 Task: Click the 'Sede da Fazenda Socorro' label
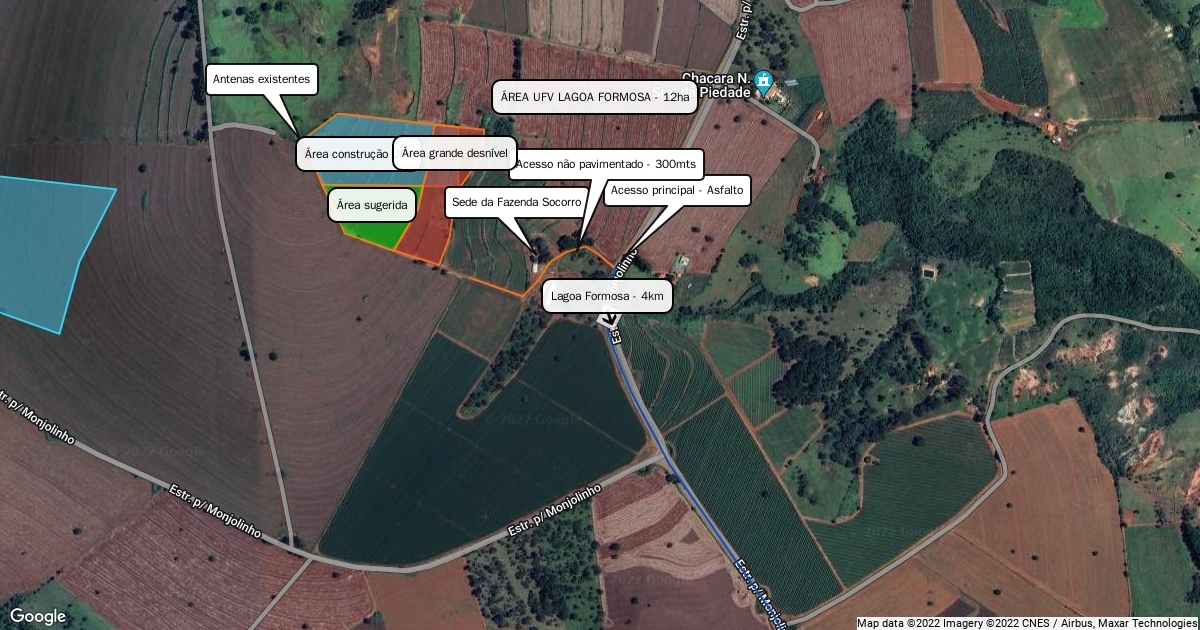[x=516, y=202]
